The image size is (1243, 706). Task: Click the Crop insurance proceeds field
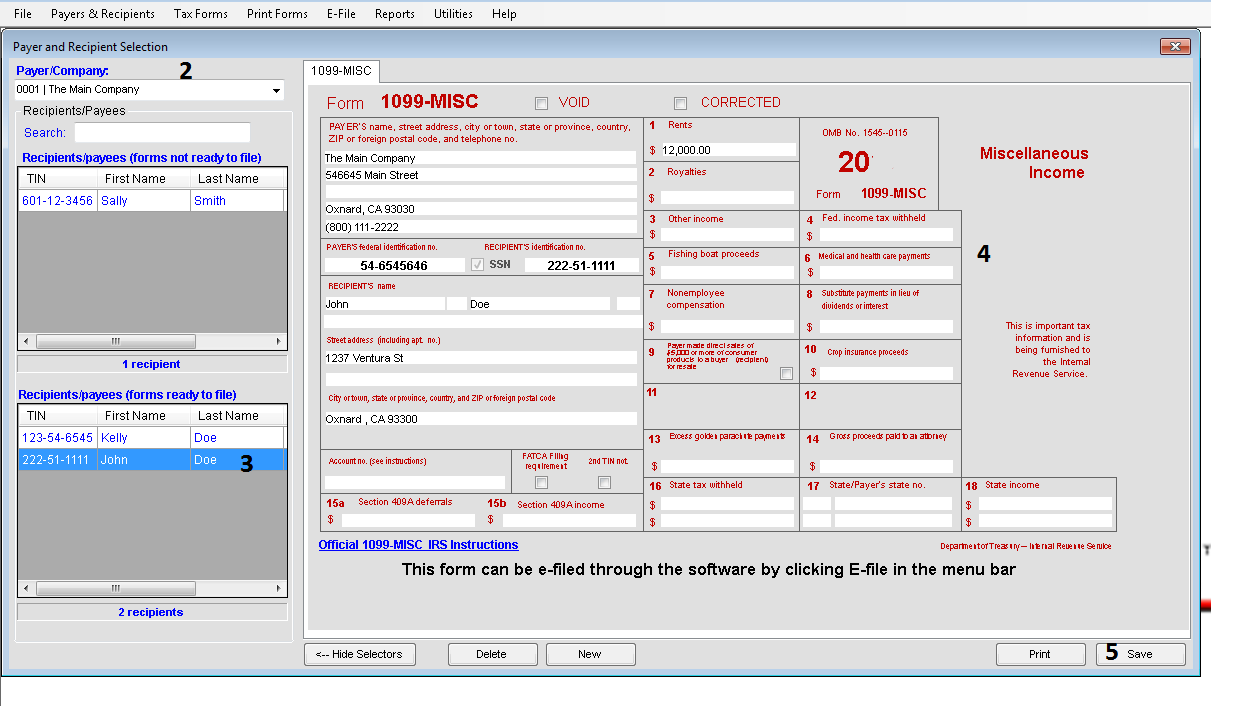click(886, 373)
